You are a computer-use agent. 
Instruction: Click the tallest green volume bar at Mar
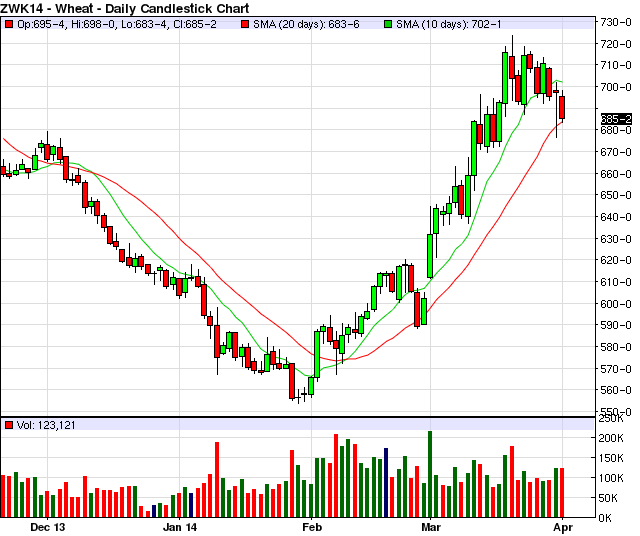click(x=430, y=474)
